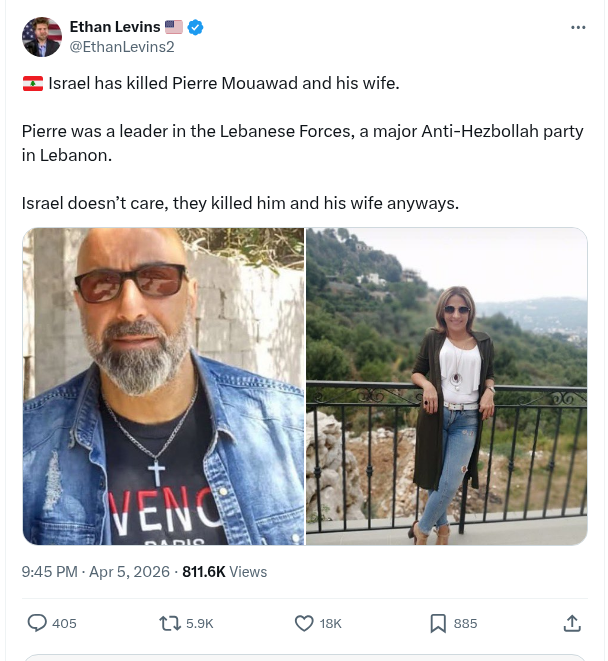Click the blue verified checkmark badge
Screen dimensions: 608x661
coord(196,27)
